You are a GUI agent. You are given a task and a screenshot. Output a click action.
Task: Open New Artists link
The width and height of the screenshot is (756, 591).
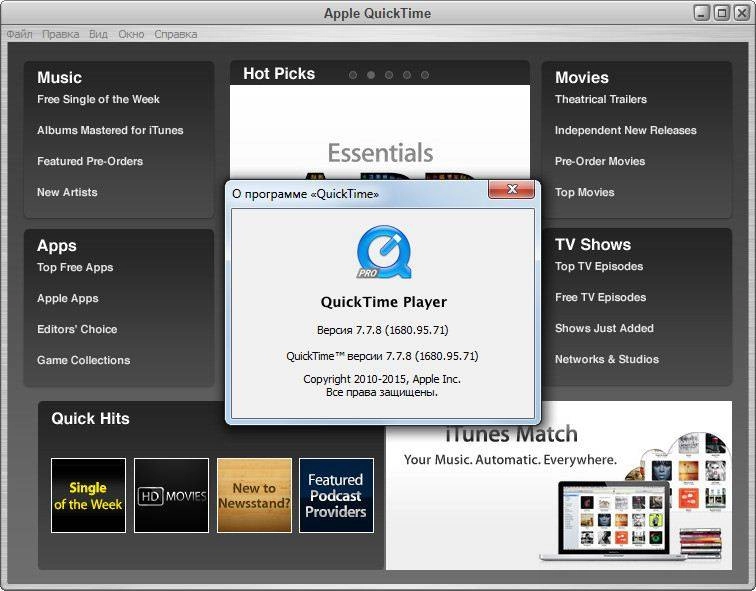[x=68, y=192]
